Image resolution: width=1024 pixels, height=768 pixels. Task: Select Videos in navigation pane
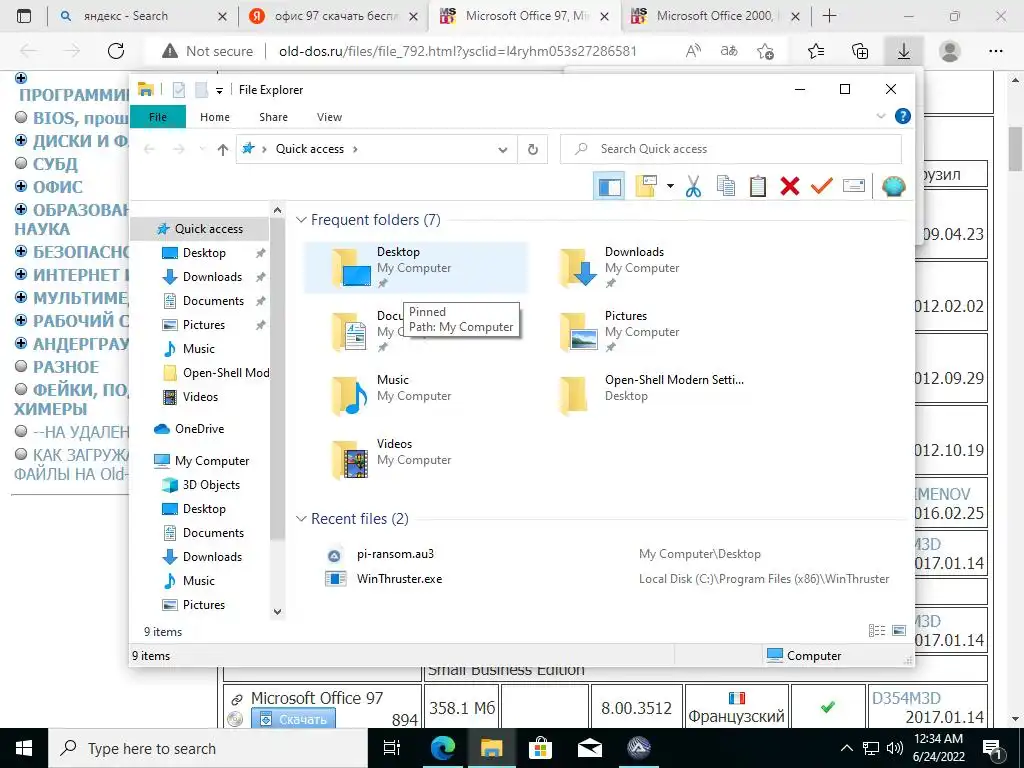[x=200, y=397]
